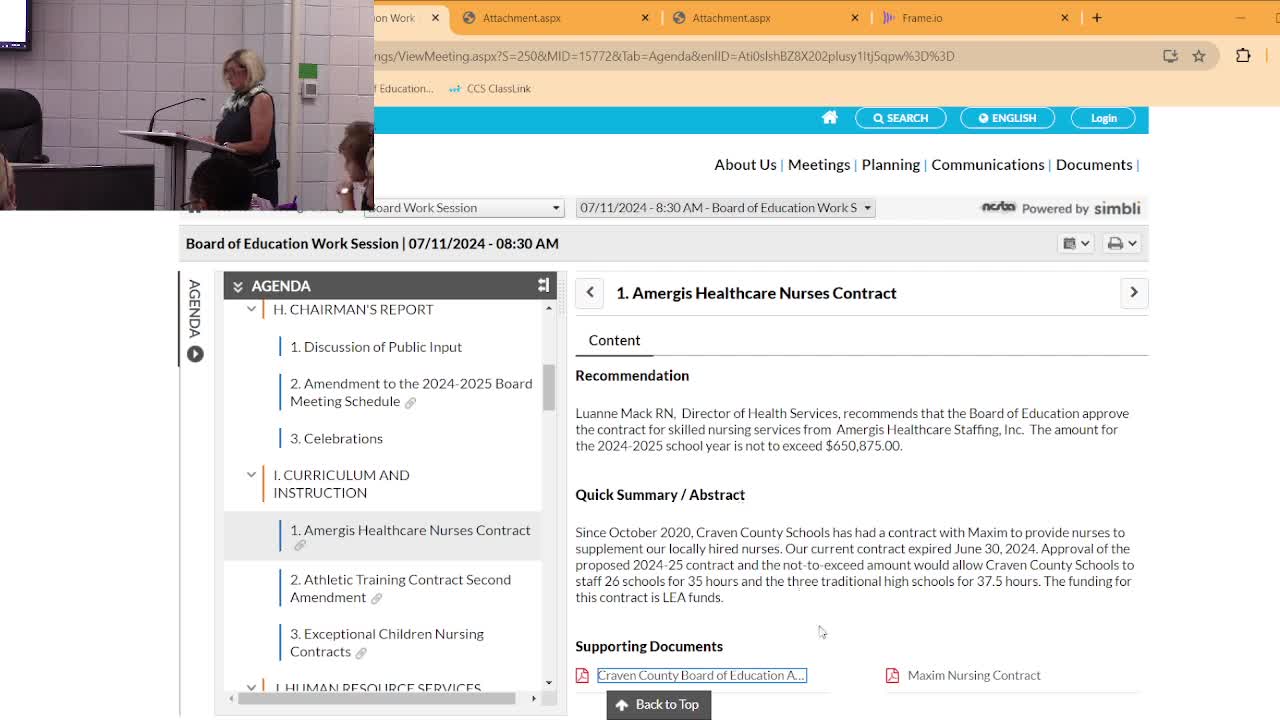This screenshot has height=720, width=1280.
Task: Select Amendment to the 2024-2025 Board Meeting Schedule
Action: [x=411, y=393]
